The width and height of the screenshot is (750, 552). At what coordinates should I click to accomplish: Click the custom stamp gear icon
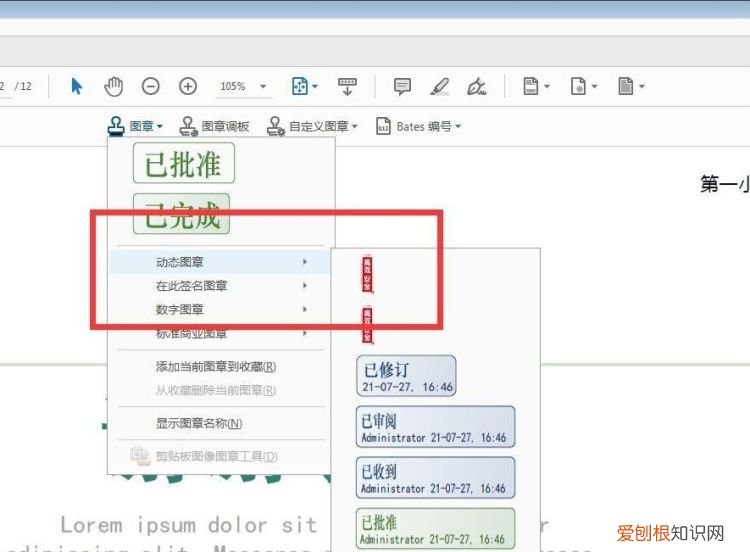pyautogui.click(x=276, y=126)
